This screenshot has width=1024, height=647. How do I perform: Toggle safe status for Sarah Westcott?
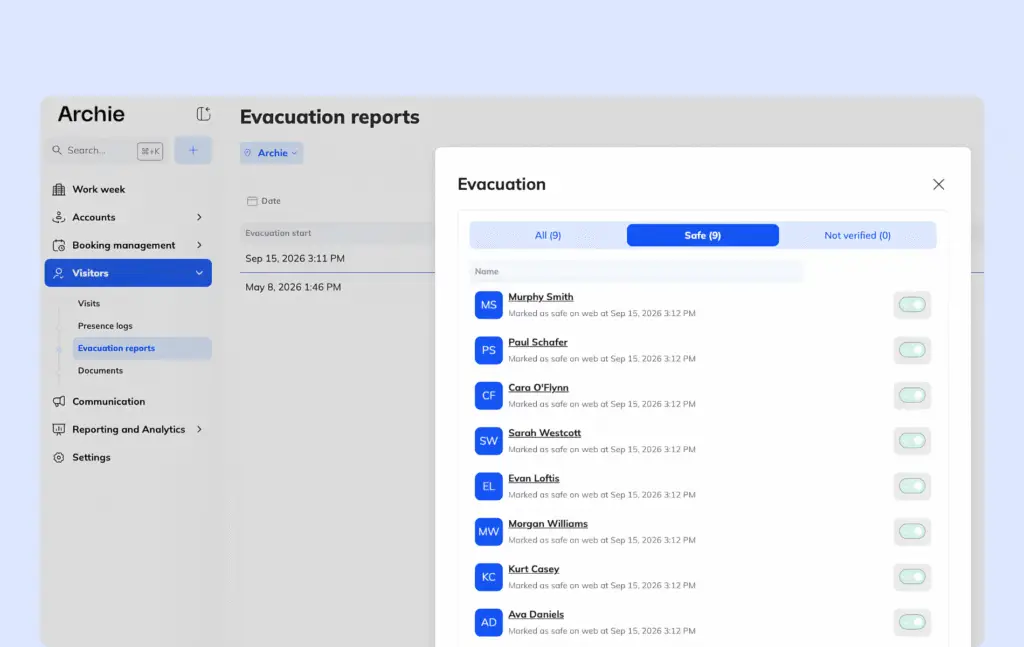tap(912, 441)
